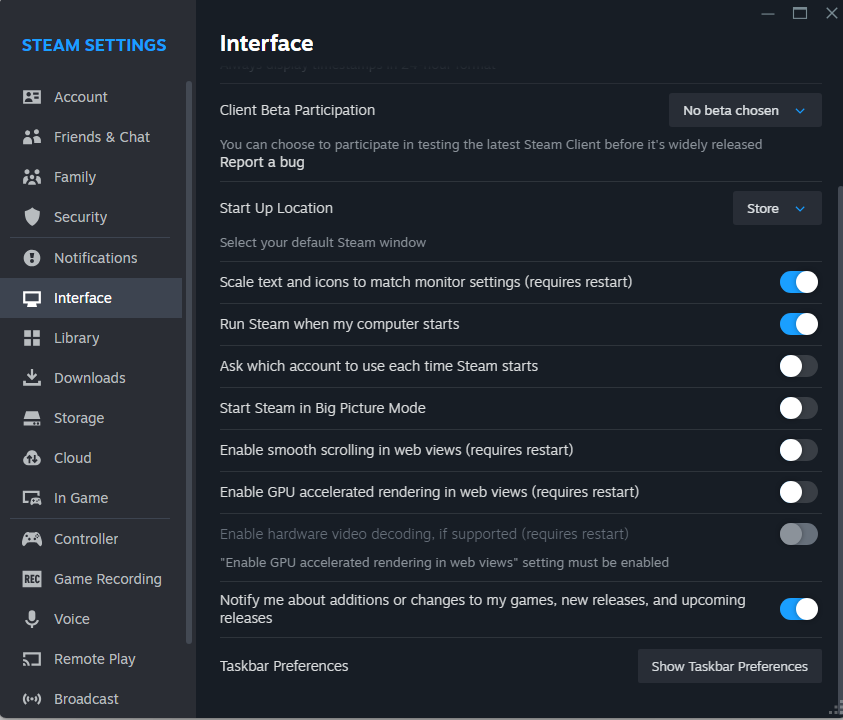Click the sidebar vertical scrollbar
This screenshot has height=720, width=843.
click(189, 362)
